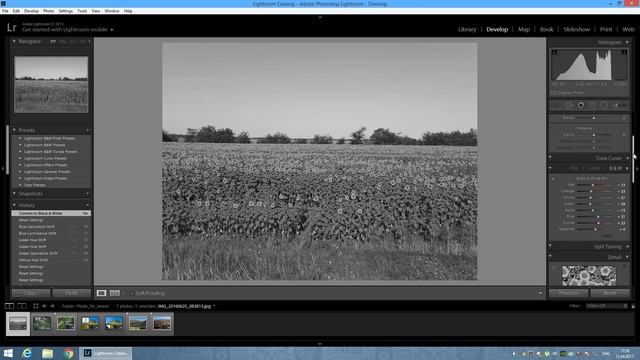This screenshot has height=360, width=640.
Task: Select the Crop Overlay tool
Action: [557, 105]
